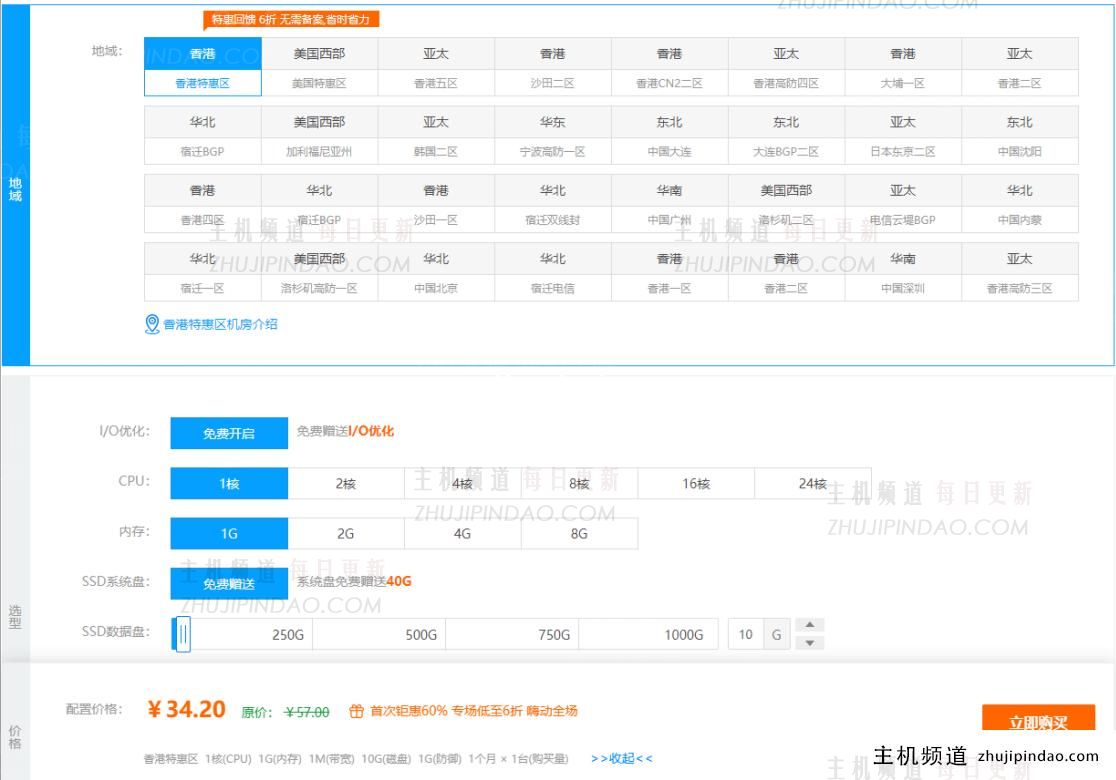Choose the 电信云堤BGP region tile
Viewport: 1116px width, 780px height.
click(903, 204)
